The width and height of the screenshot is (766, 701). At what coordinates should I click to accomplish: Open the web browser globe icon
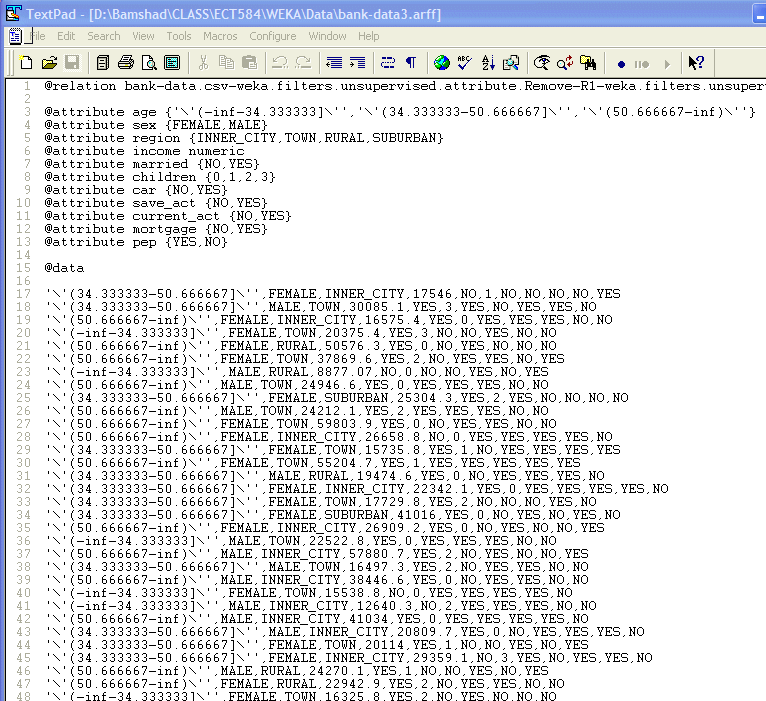pos(442,63)
